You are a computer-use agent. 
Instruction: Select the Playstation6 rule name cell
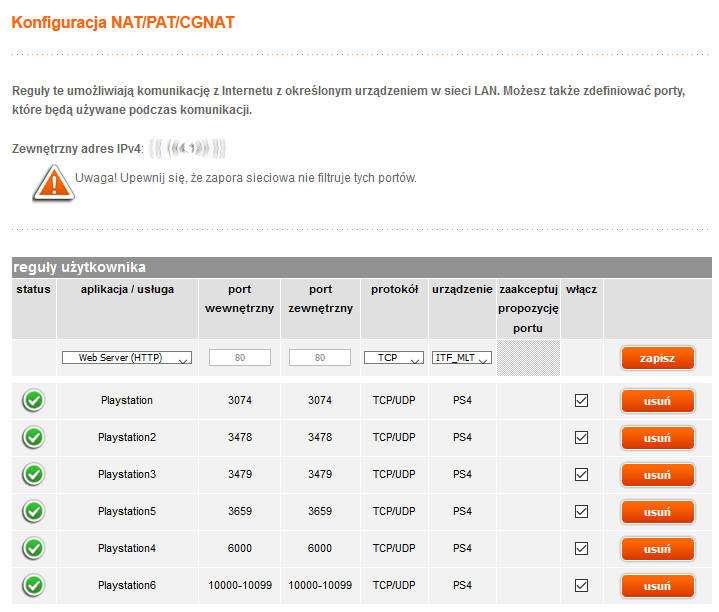tap(127, 585)
